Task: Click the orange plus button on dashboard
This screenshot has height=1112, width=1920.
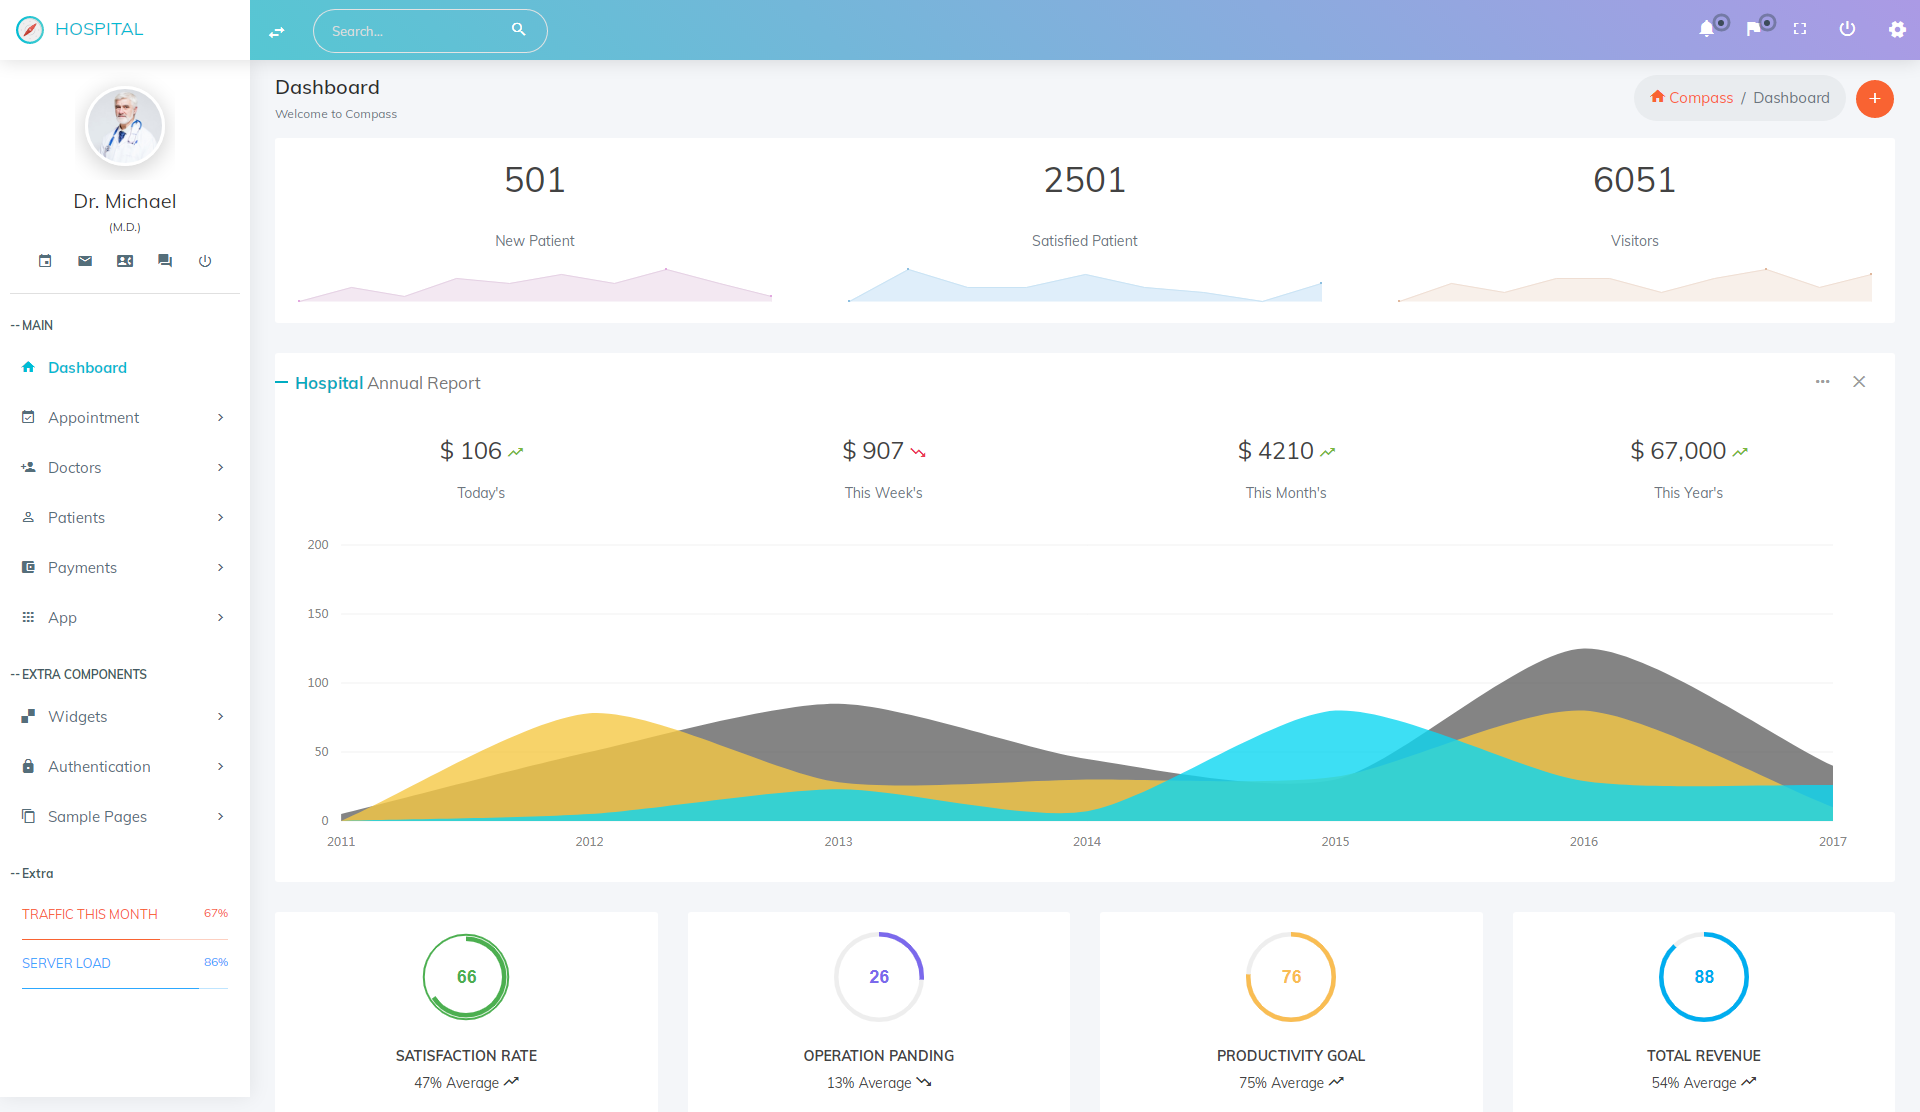Action: click(x=1875, y=99)
